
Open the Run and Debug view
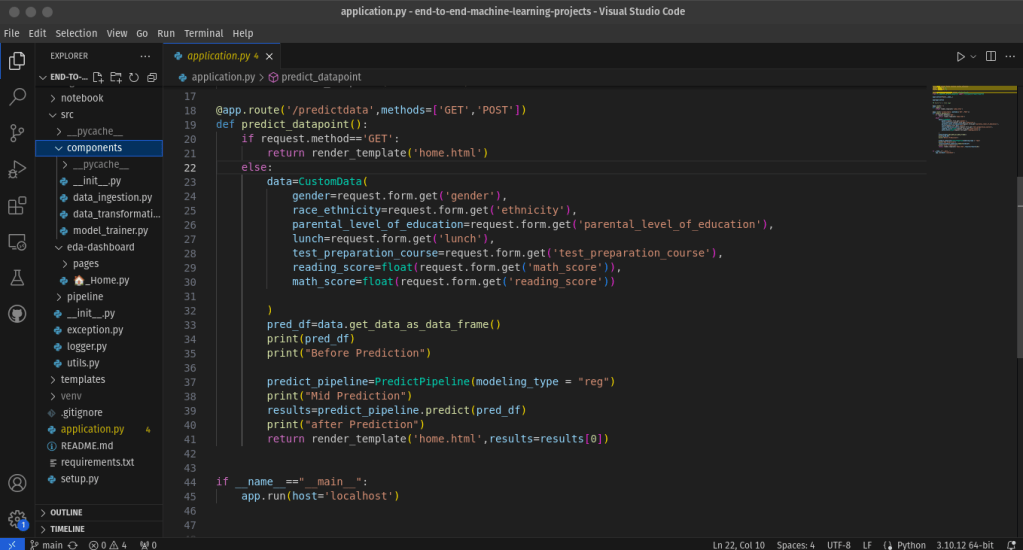pos(17,169)
